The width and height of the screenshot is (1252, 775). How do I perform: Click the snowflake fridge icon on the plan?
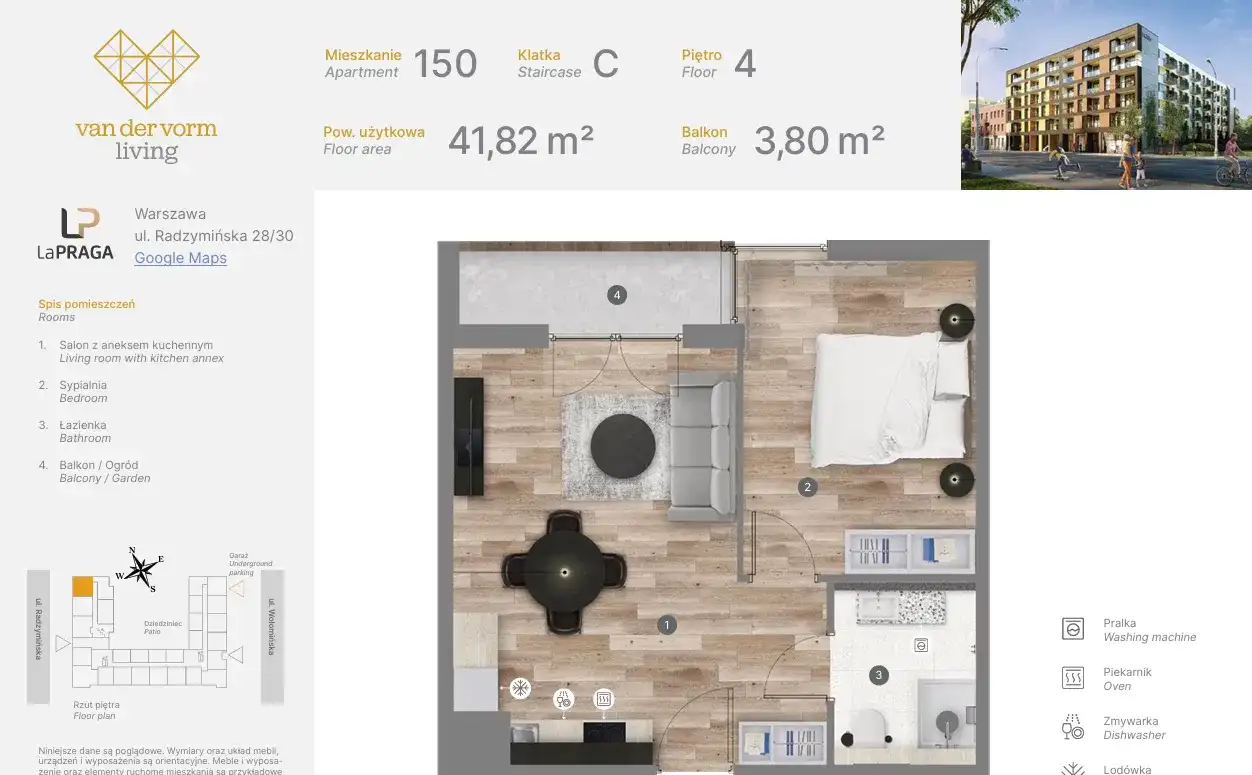pos(520,688)
